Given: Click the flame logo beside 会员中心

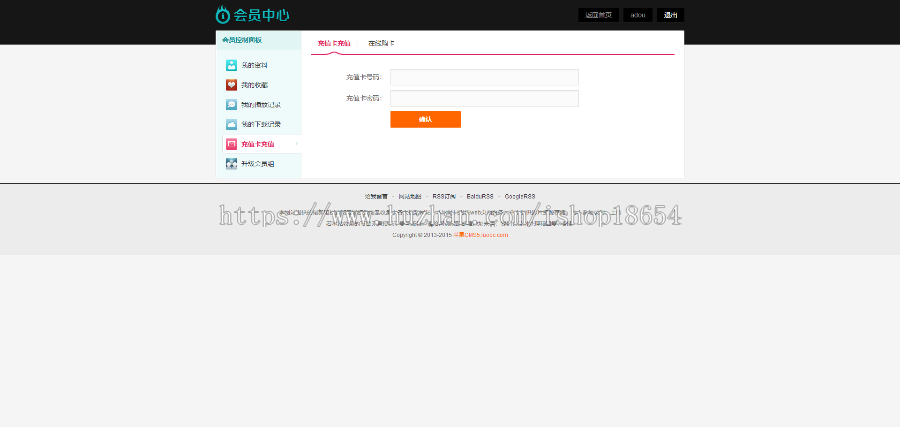Looking at the screenshot, I should click(x=223, y=15).
